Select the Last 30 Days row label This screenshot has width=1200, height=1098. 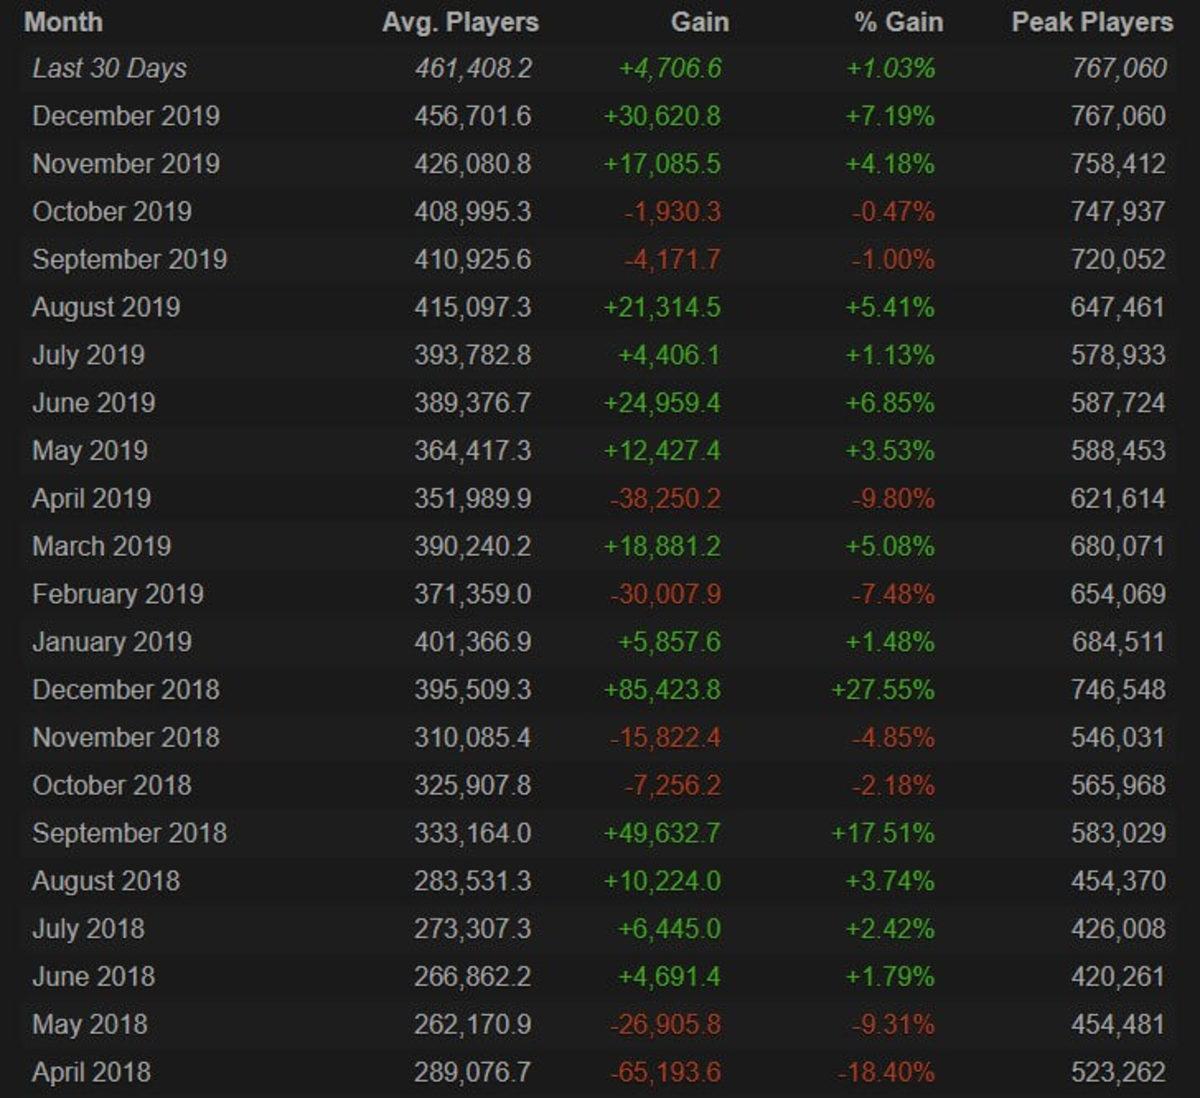[109, 68]
